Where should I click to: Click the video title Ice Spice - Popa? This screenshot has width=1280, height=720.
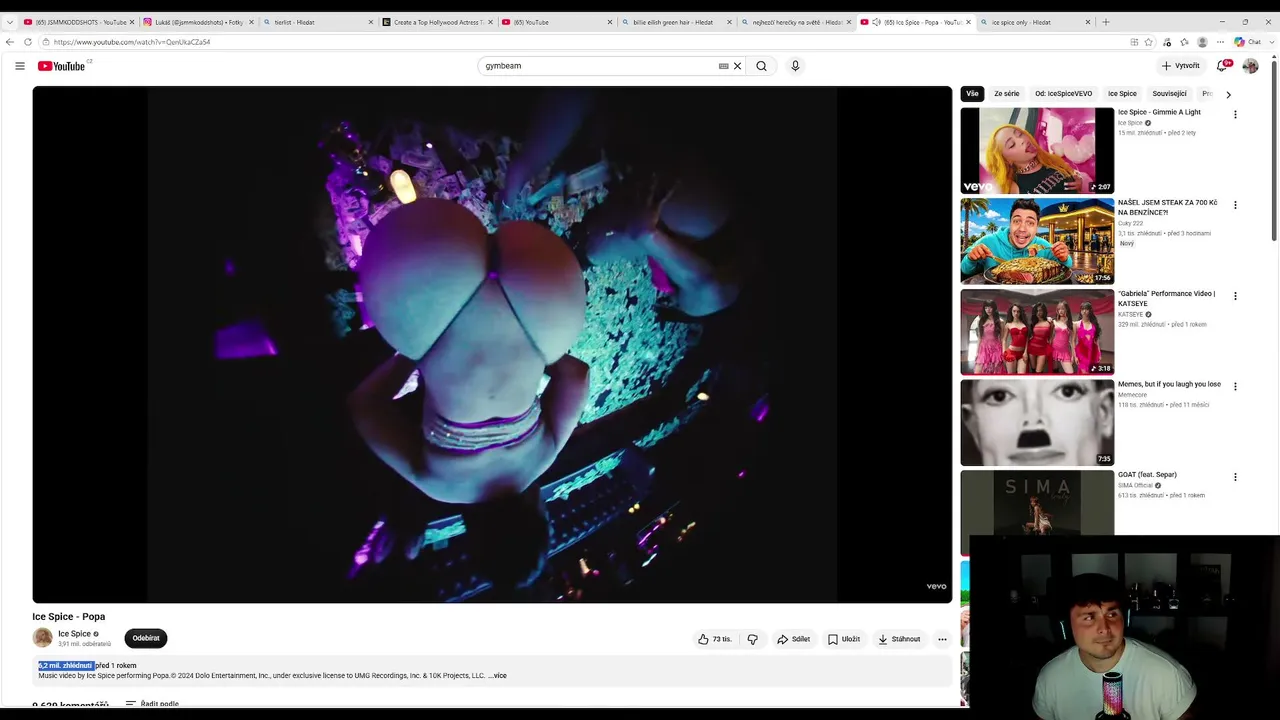coord(68,617)
